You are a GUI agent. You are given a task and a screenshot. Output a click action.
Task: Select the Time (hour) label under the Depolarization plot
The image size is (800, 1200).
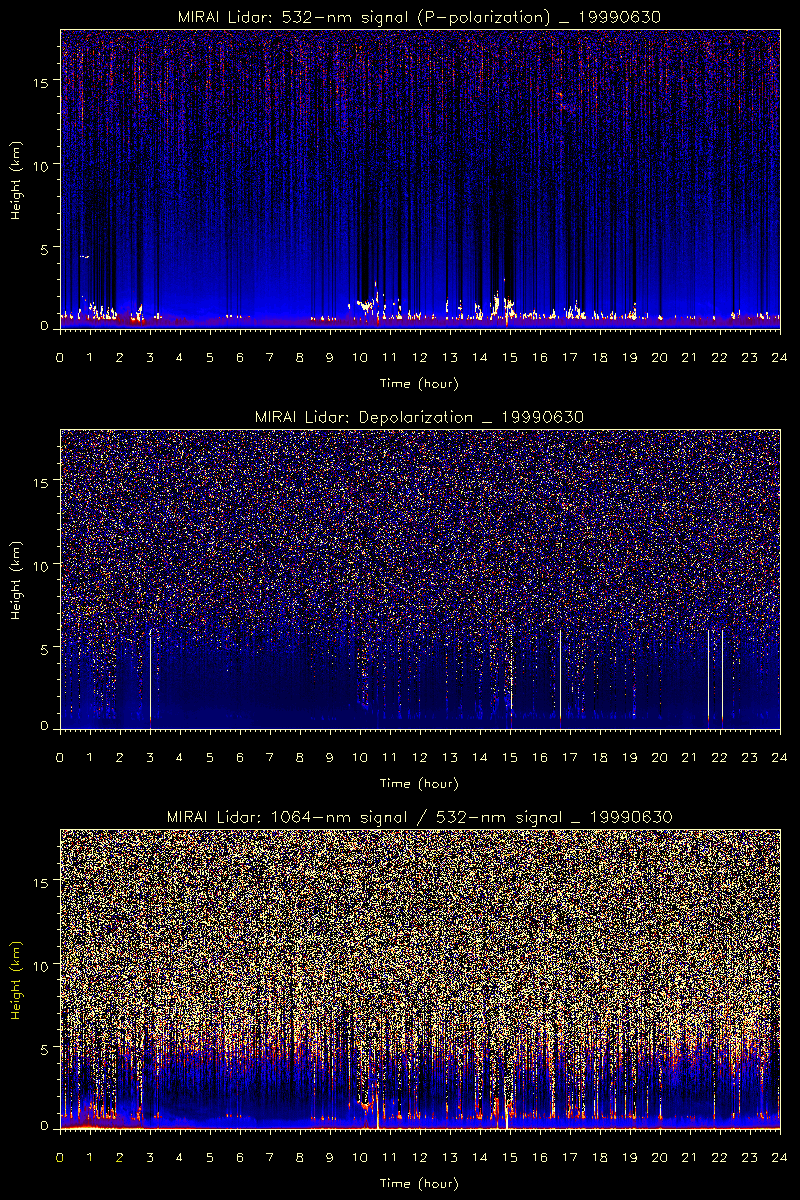419,783
